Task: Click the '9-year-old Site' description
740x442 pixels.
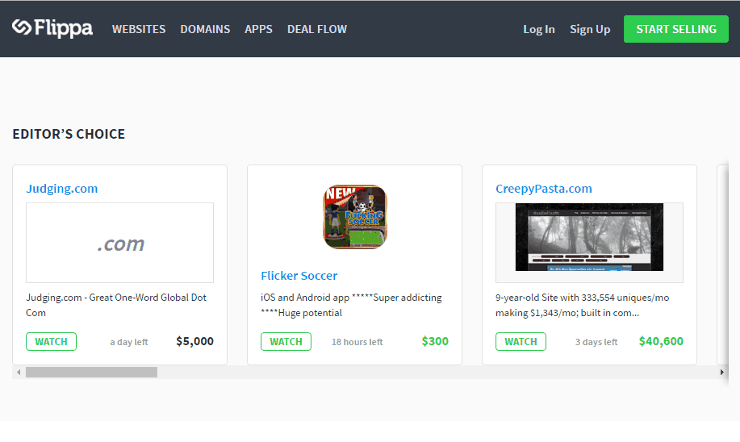Action: coord(582,305)
